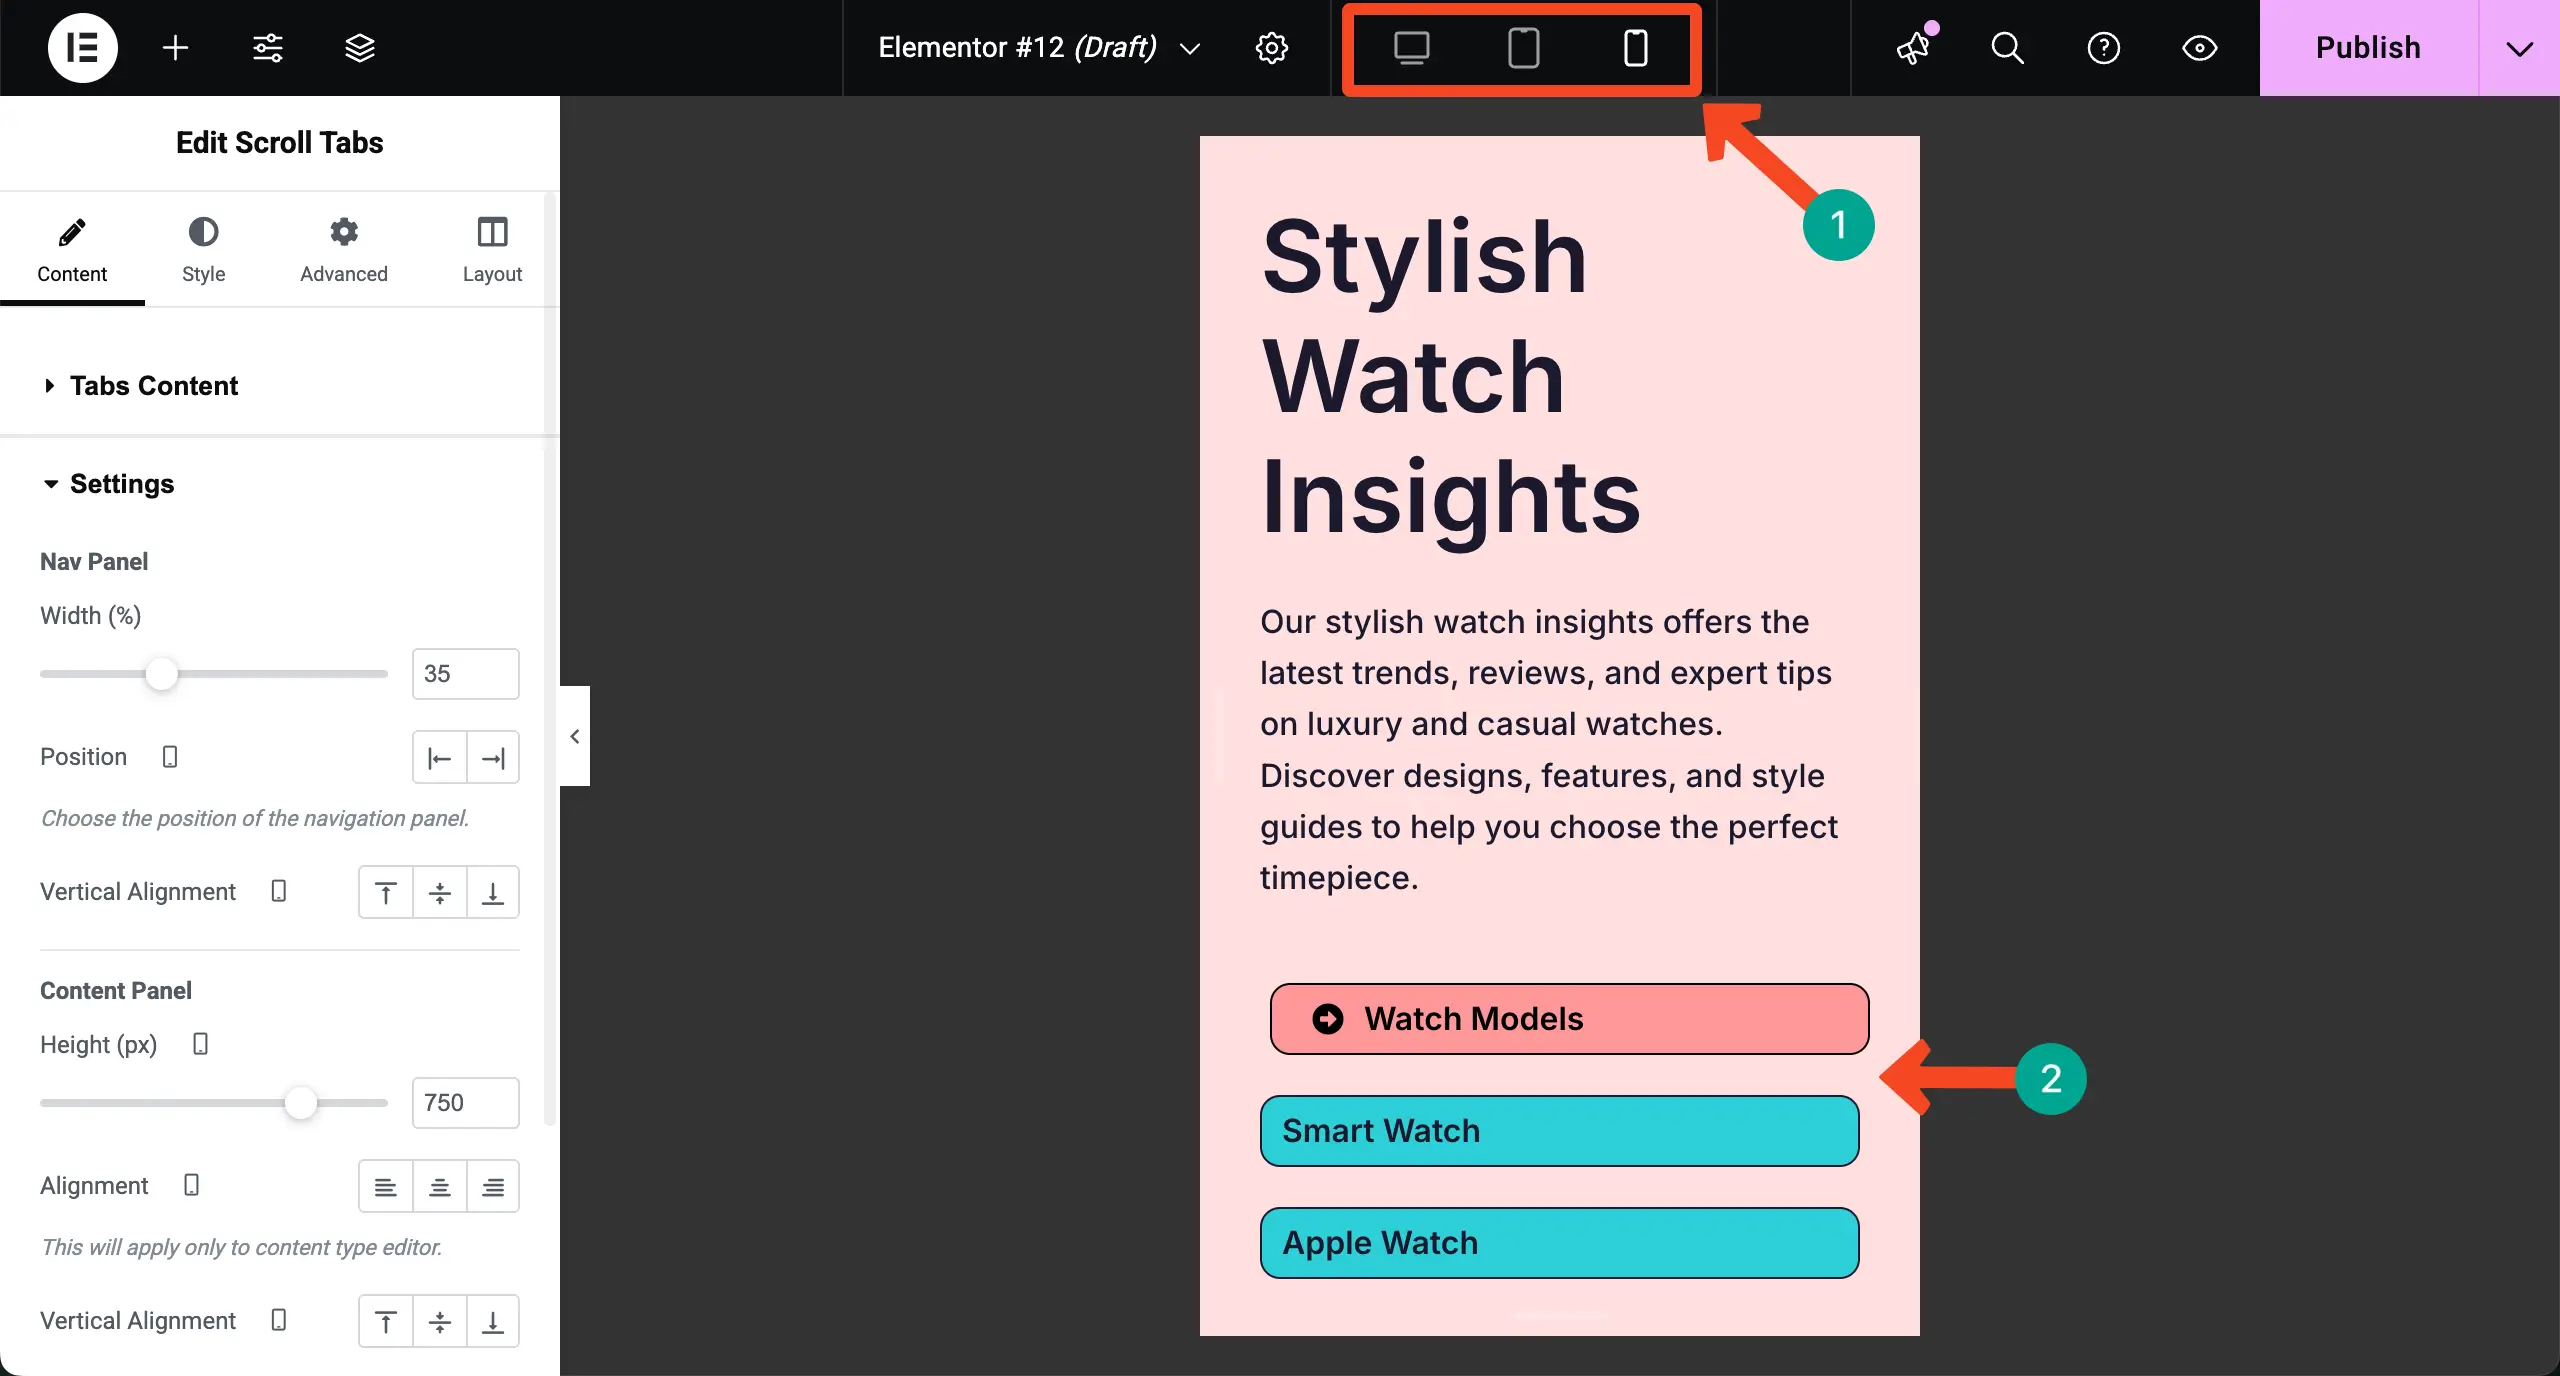Open Alignment responsive device icon
This screenshot has height=1376, width=2560.
(192, 1185)
